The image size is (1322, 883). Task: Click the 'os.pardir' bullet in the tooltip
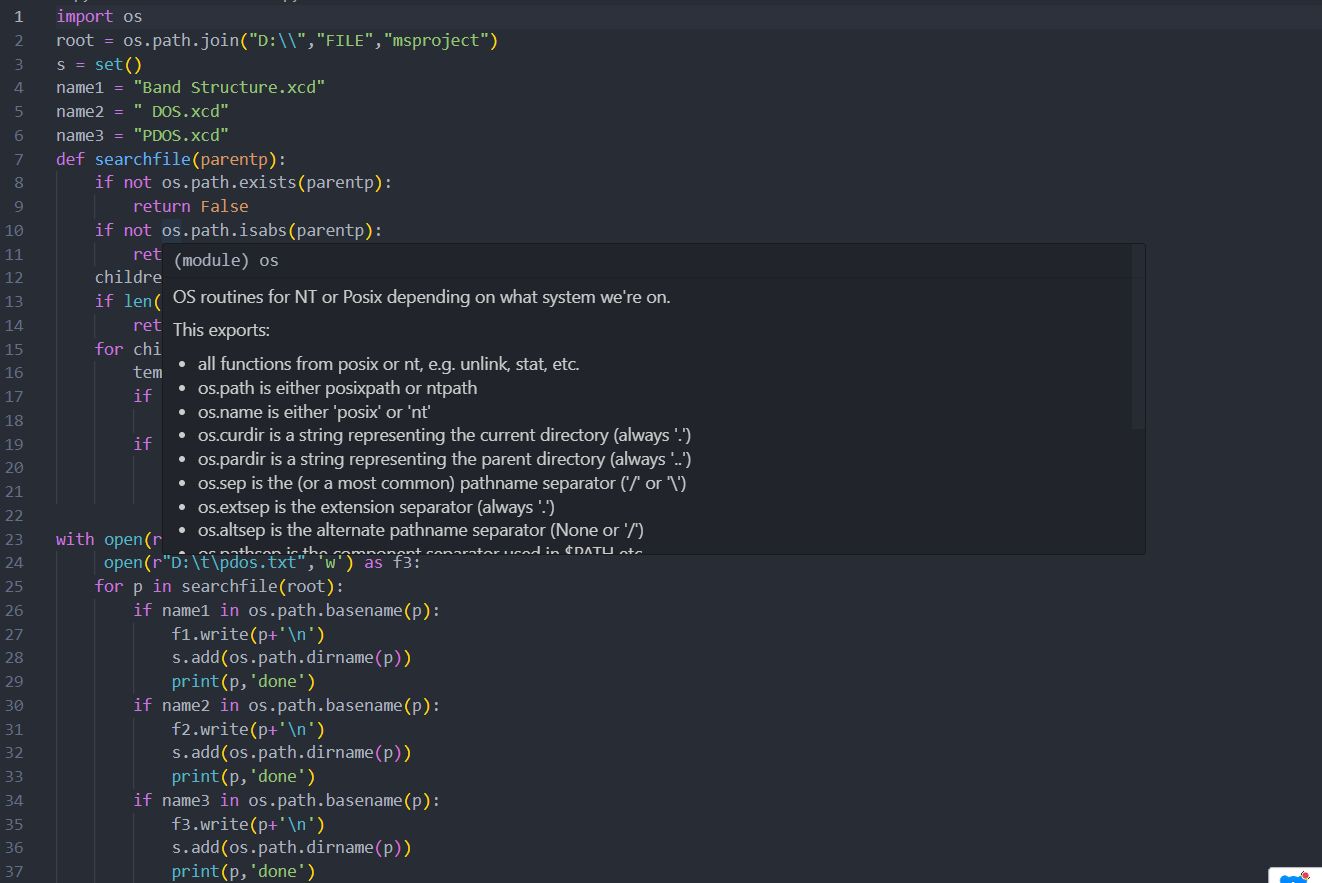pyautogui.click(x=445, y=459)
